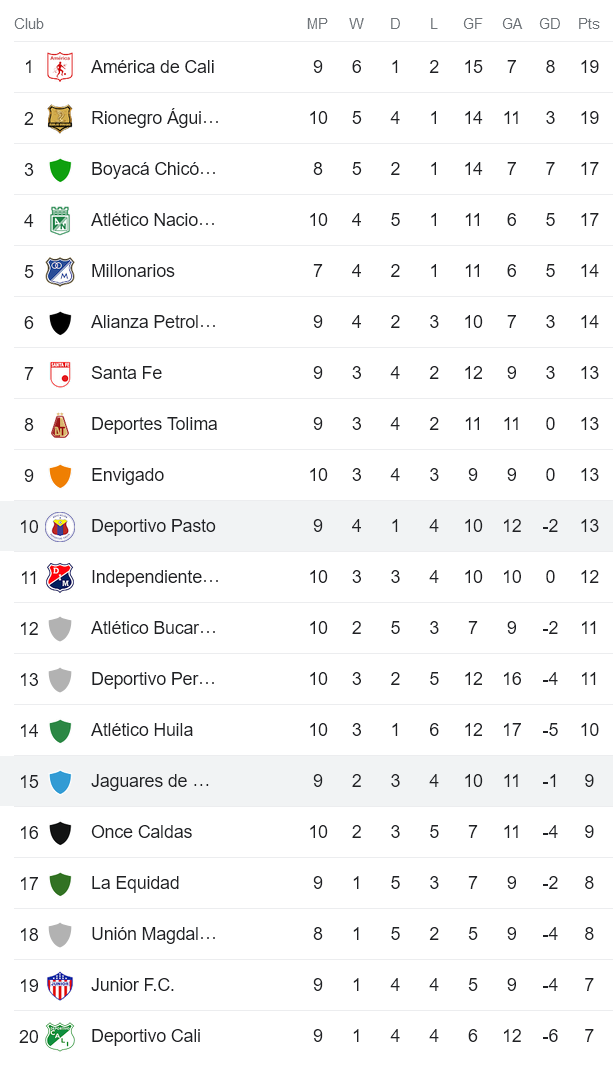Click the América de Cali club crest

click(x=60, y=67)
